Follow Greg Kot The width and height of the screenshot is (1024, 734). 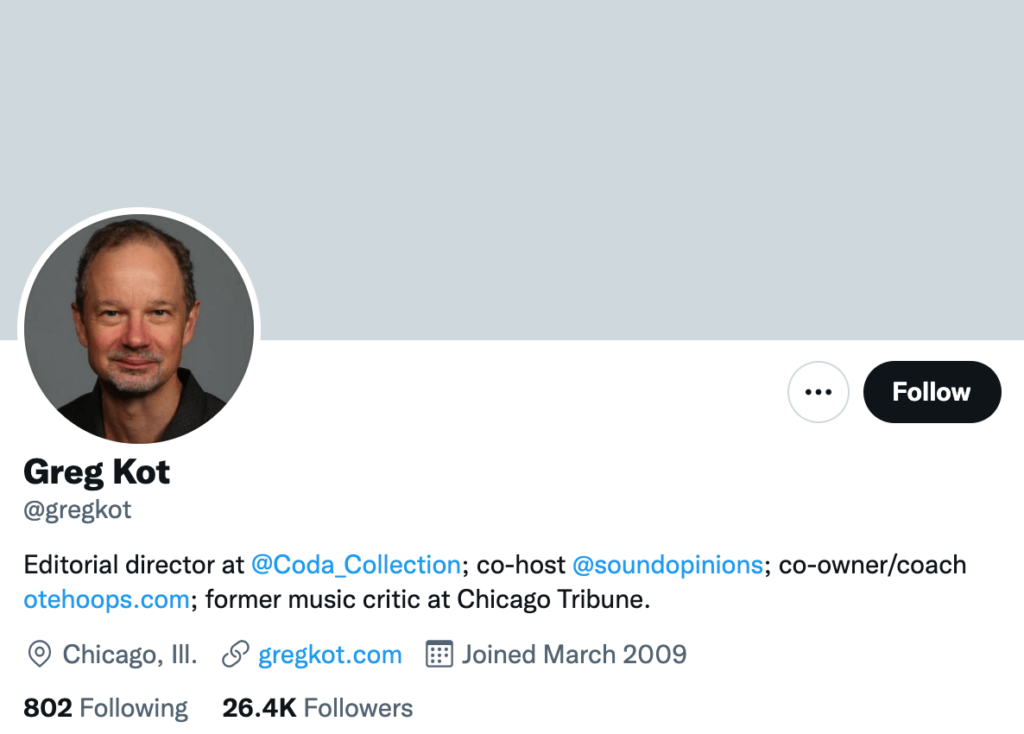931,392
